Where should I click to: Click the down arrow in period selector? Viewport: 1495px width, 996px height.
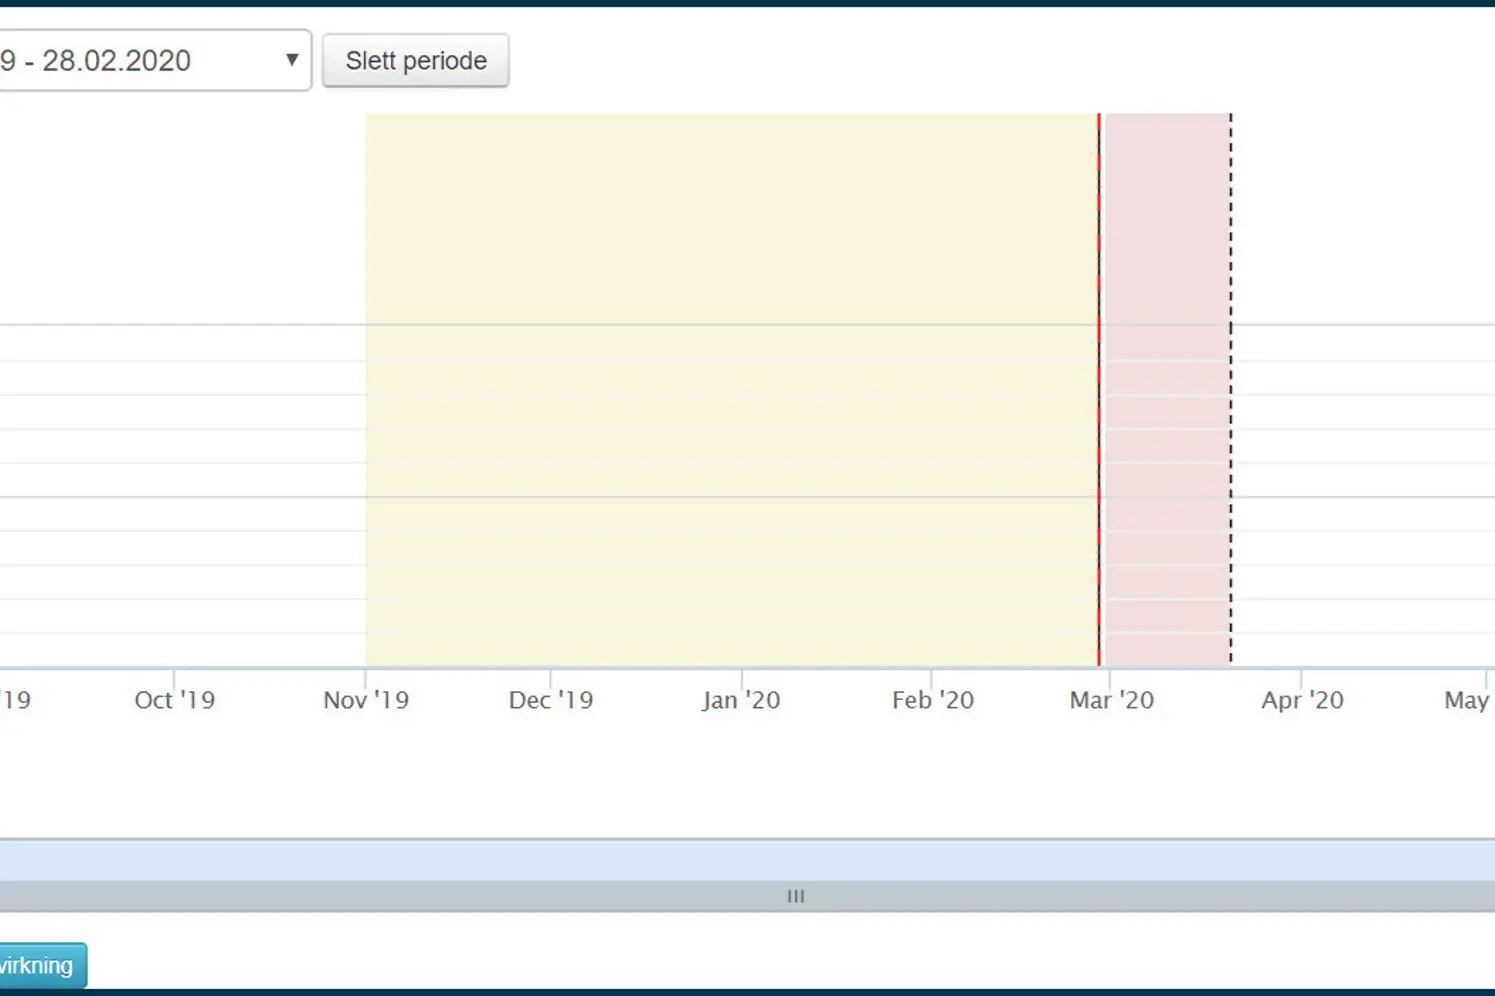291,60
